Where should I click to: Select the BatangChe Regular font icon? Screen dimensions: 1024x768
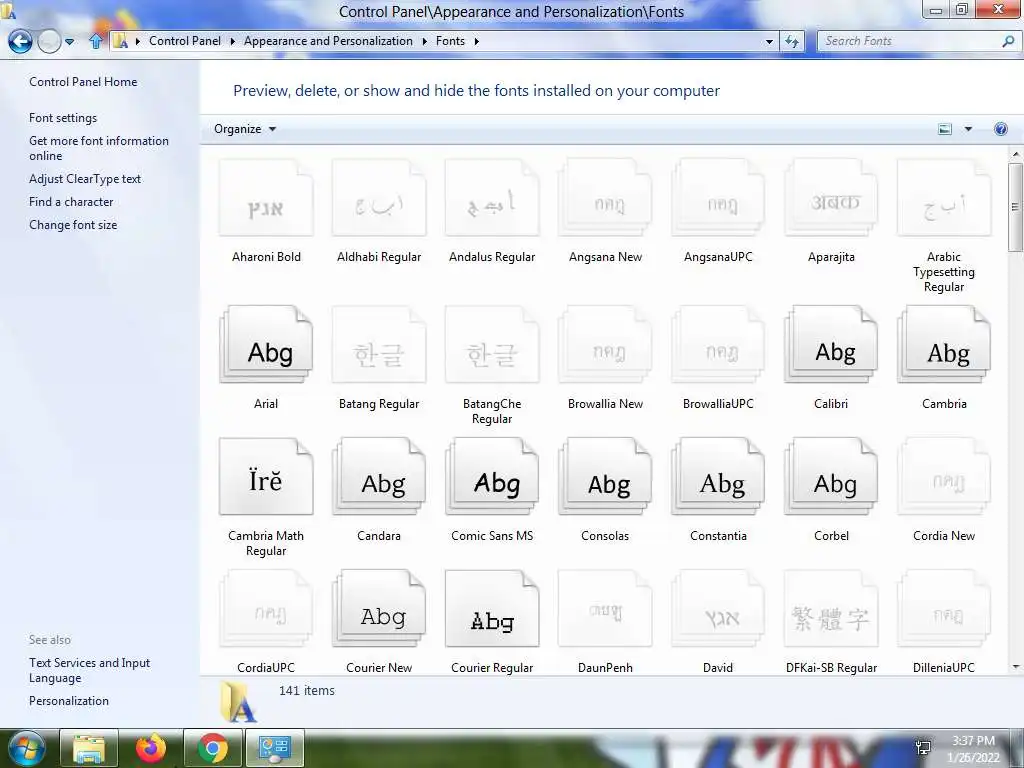pos(492,345)
